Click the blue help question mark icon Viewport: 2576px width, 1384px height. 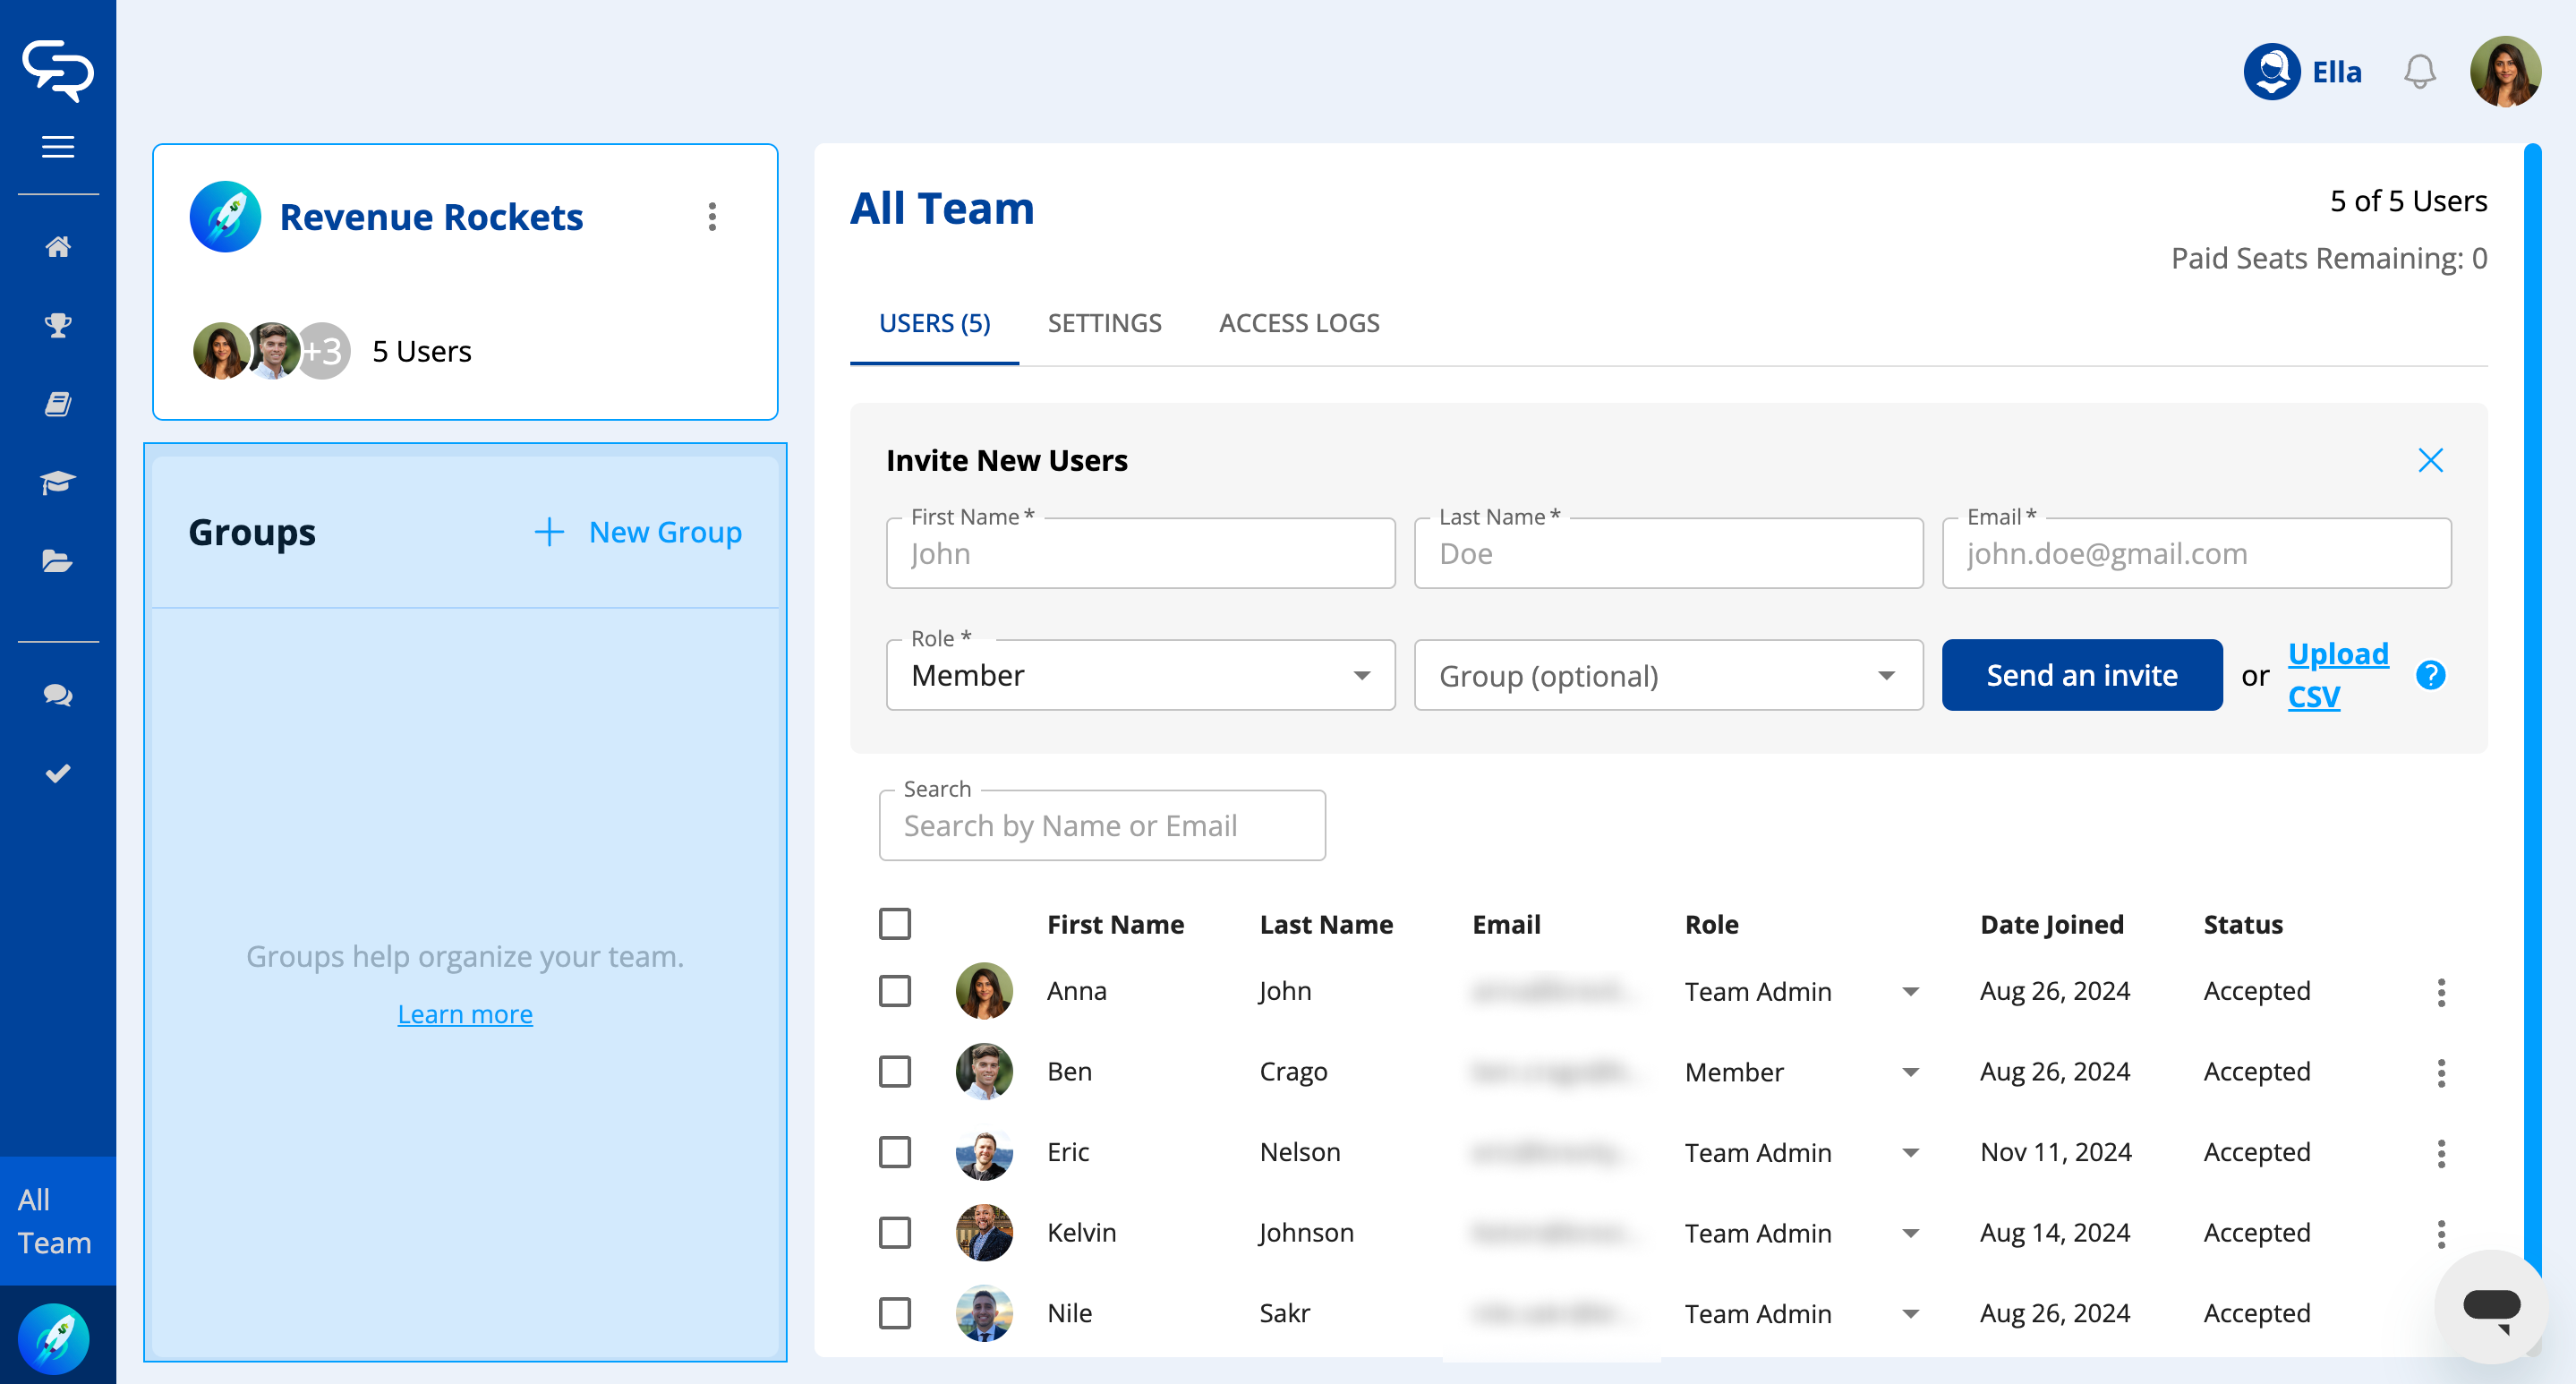point(2430,676)
